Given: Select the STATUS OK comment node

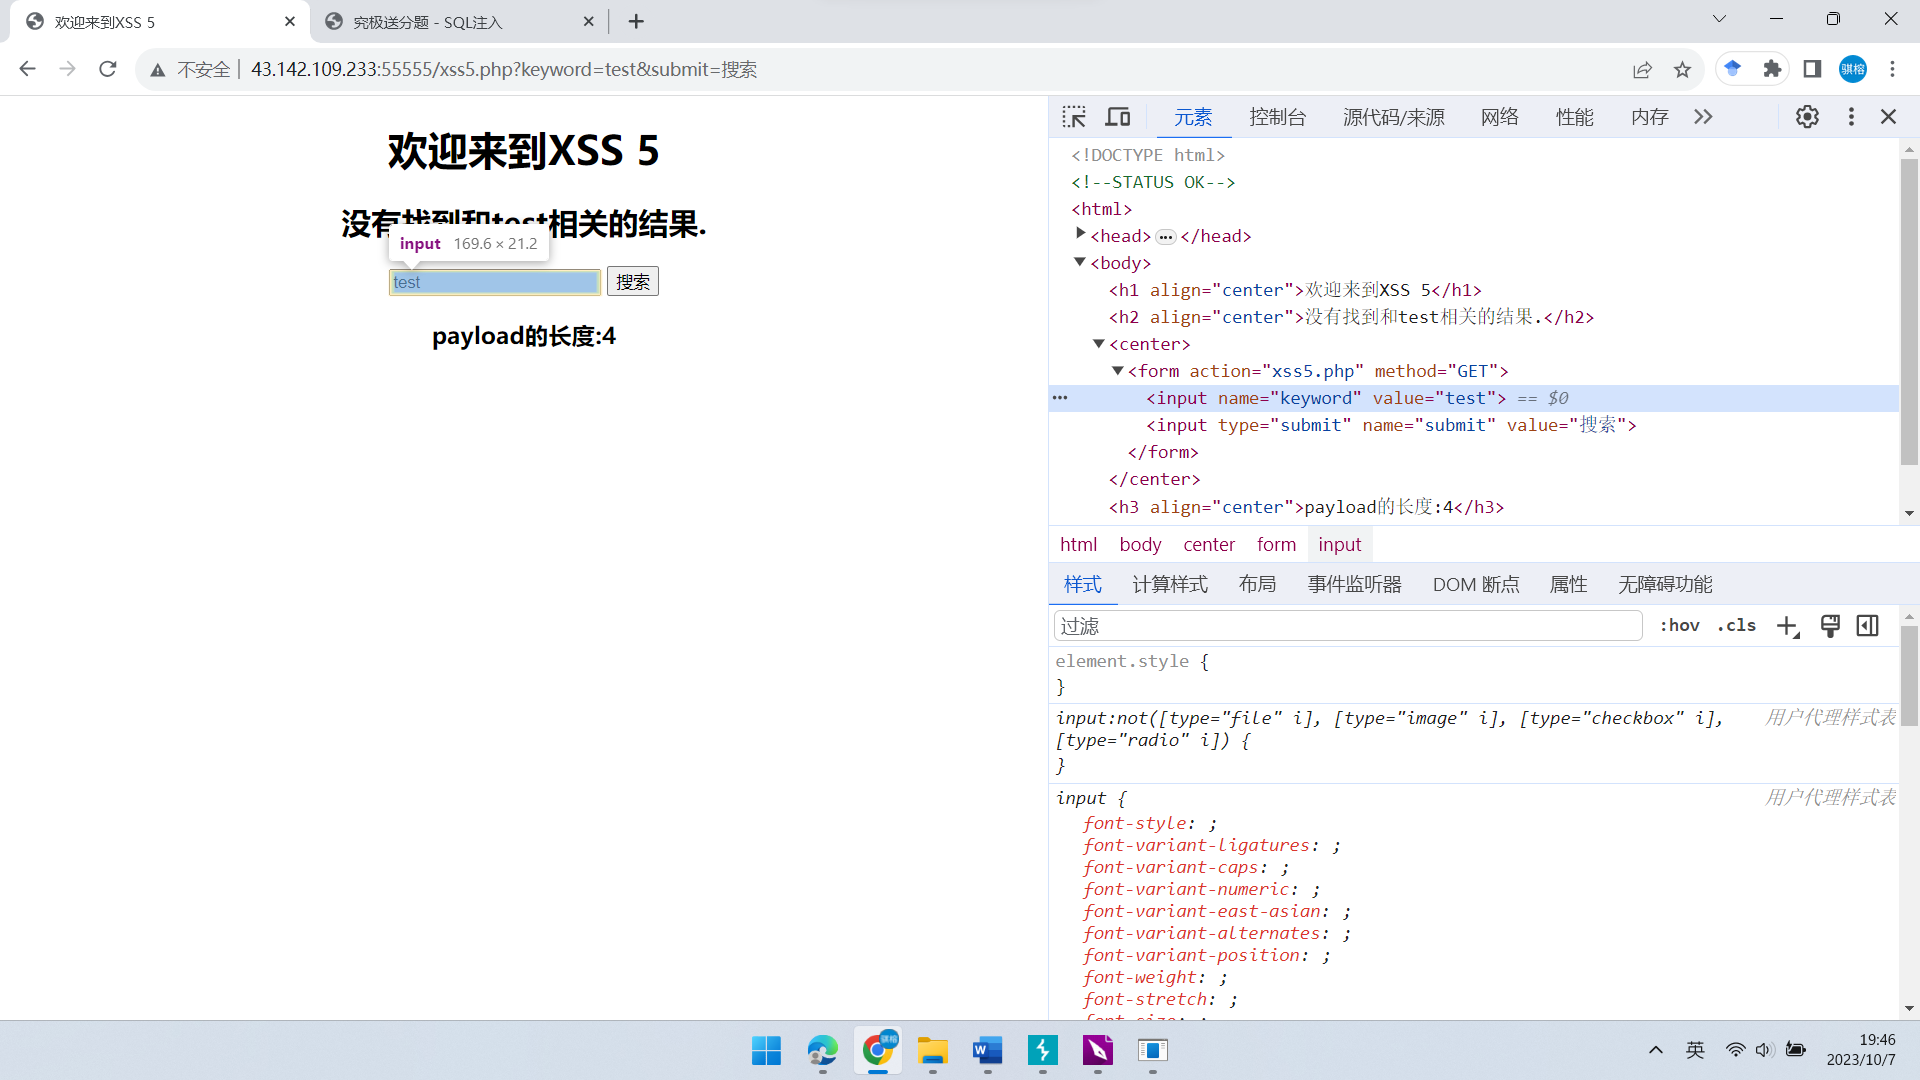Looking at the screenshot, I should point(1153,182).
